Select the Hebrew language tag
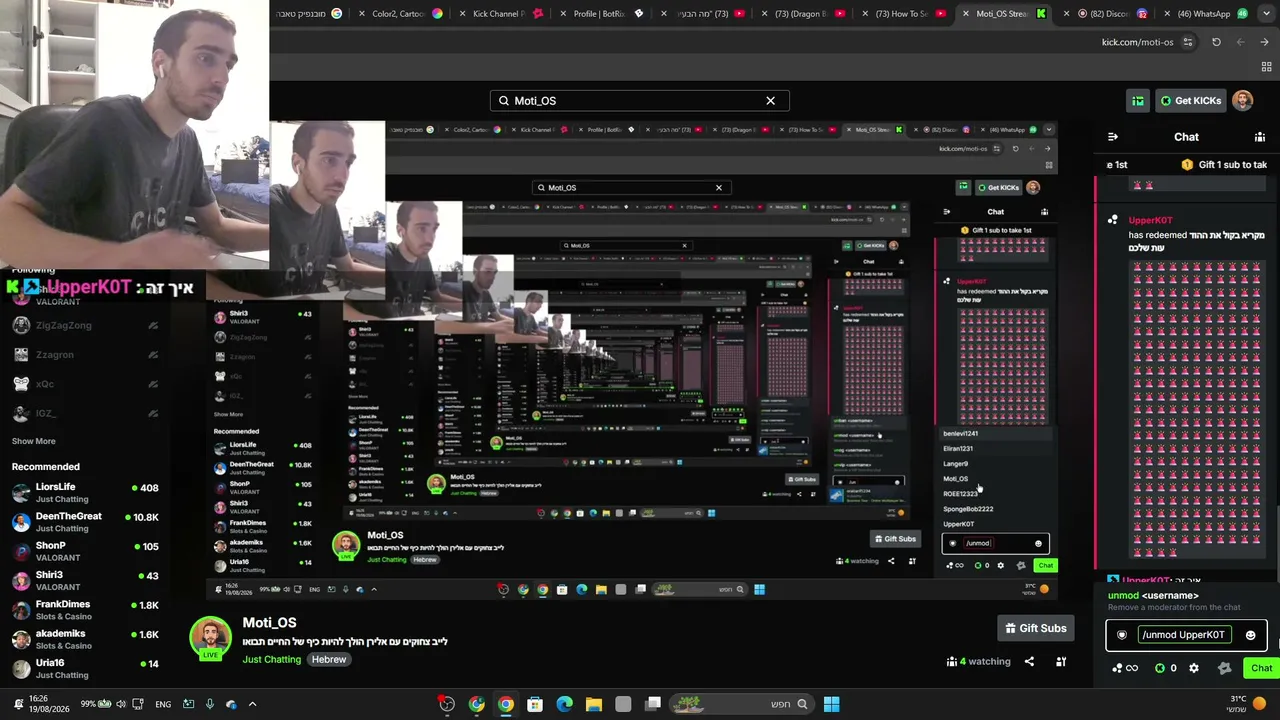The image size is (1280, 720). (328, 660)
